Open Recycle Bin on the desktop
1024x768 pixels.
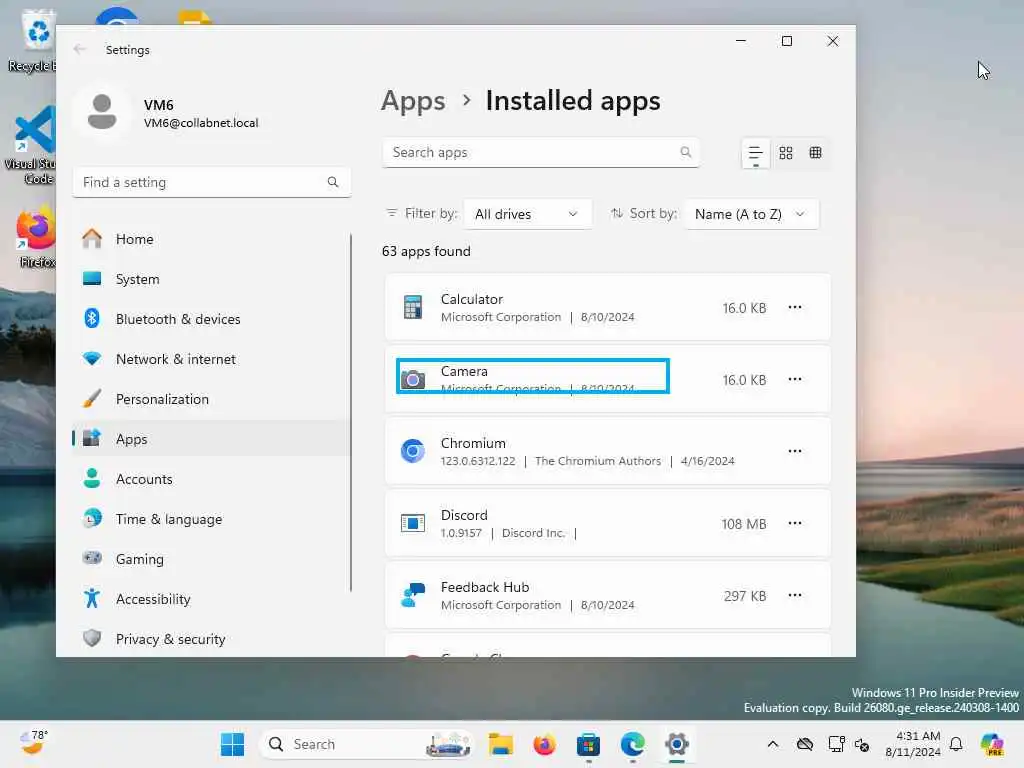[x=33, y=40]
